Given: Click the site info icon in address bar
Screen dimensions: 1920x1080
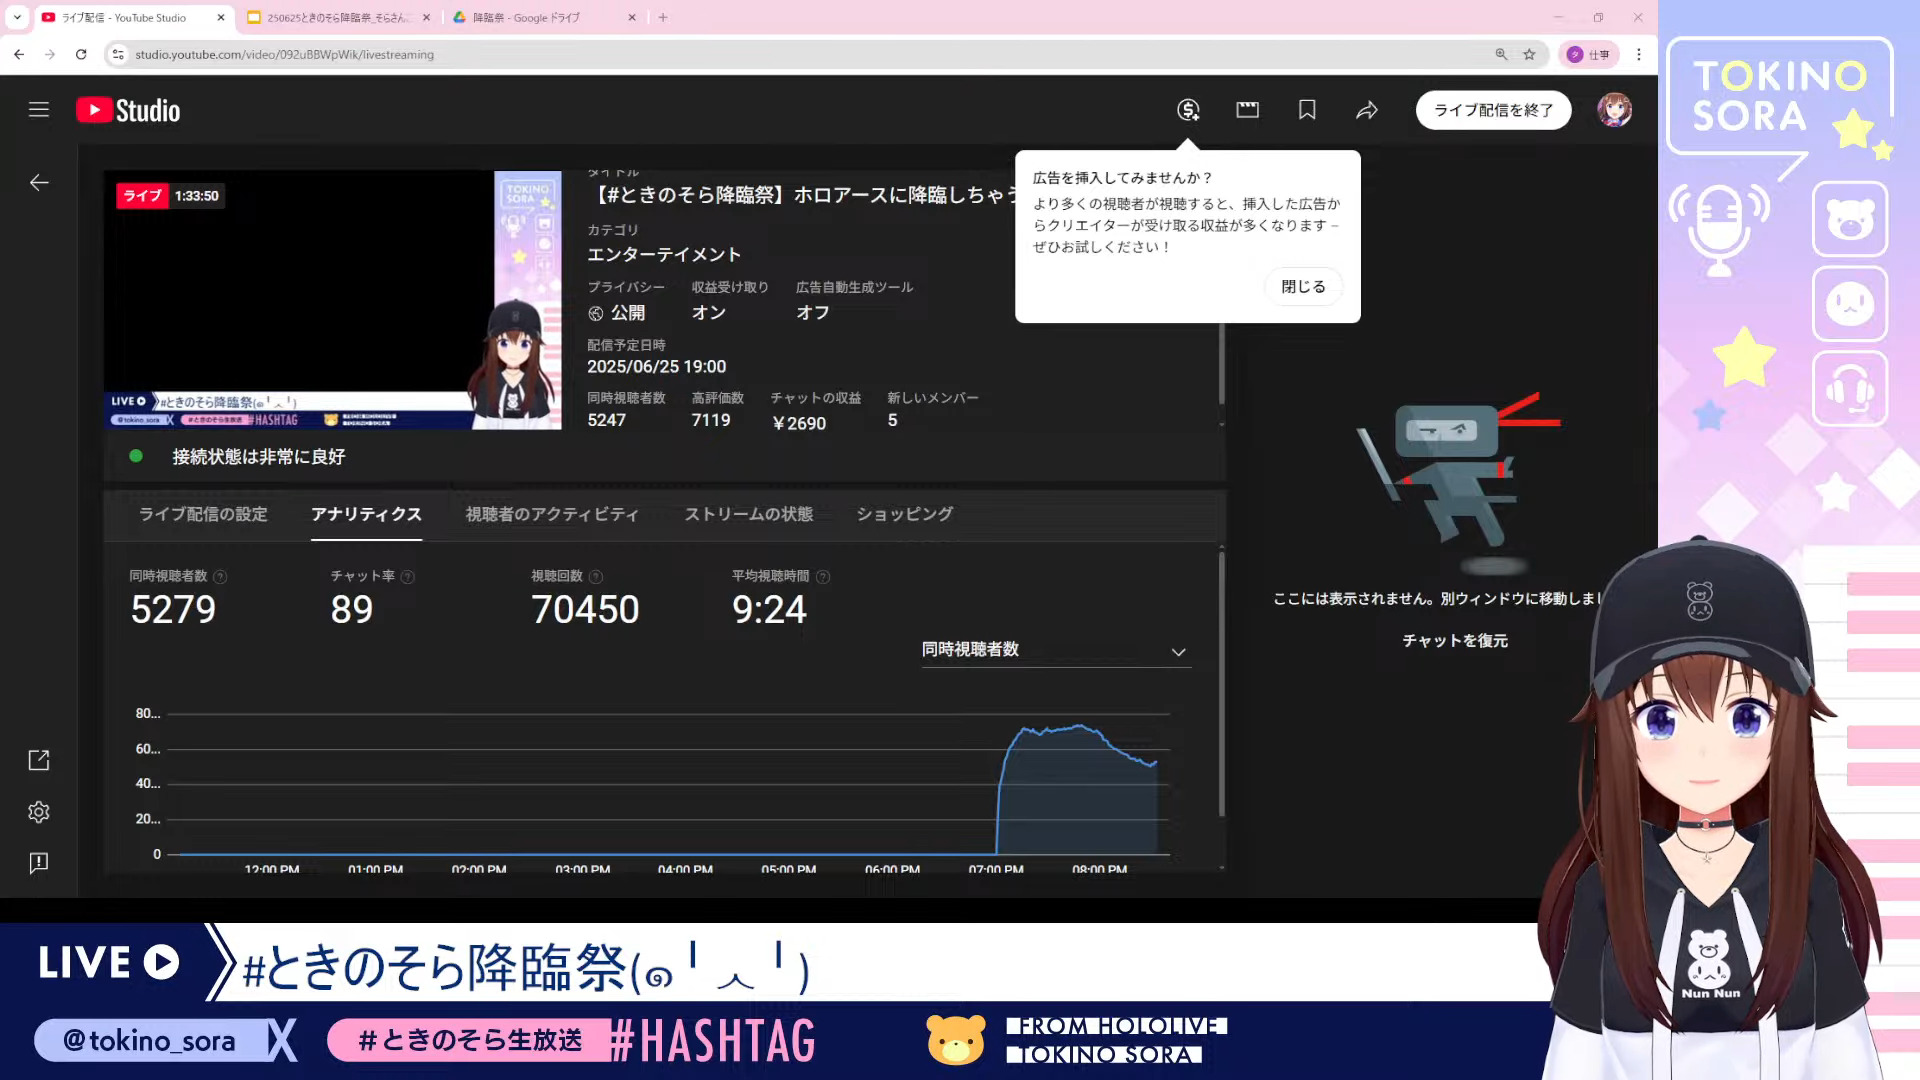Looking at the screenshot, I should [x=118, y=54].
